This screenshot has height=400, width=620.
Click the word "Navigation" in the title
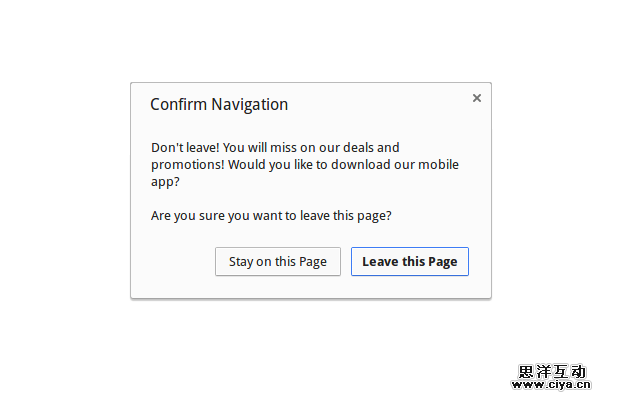tap(249, 104)
